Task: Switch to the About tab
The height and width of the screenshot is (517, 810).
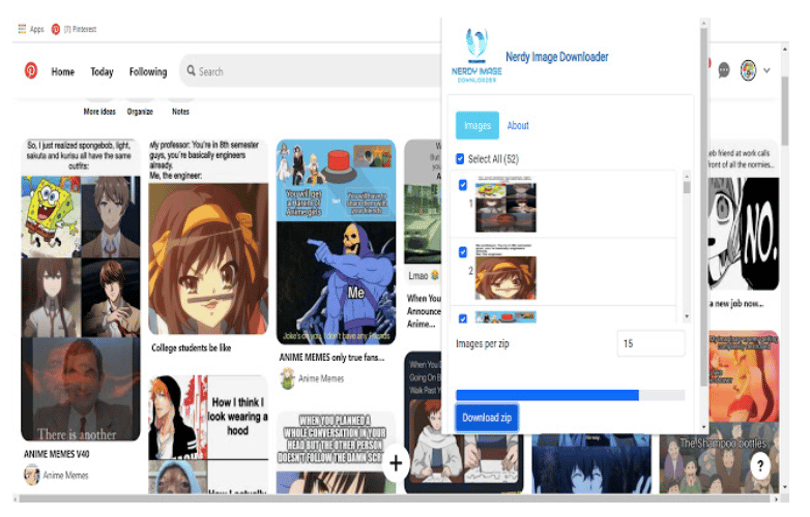Action: click(x=518, y=126)
